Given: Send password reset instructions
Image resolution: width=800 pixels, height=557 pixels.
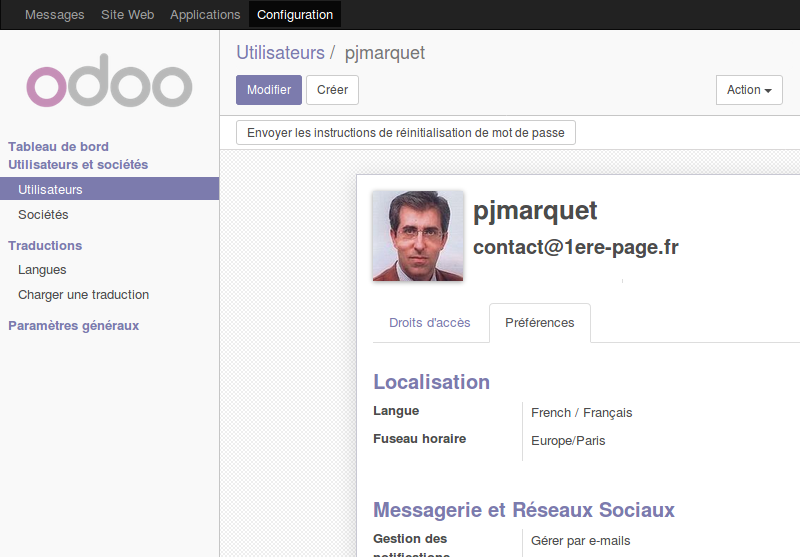Looking at the screenshot, I should (406, 133).
